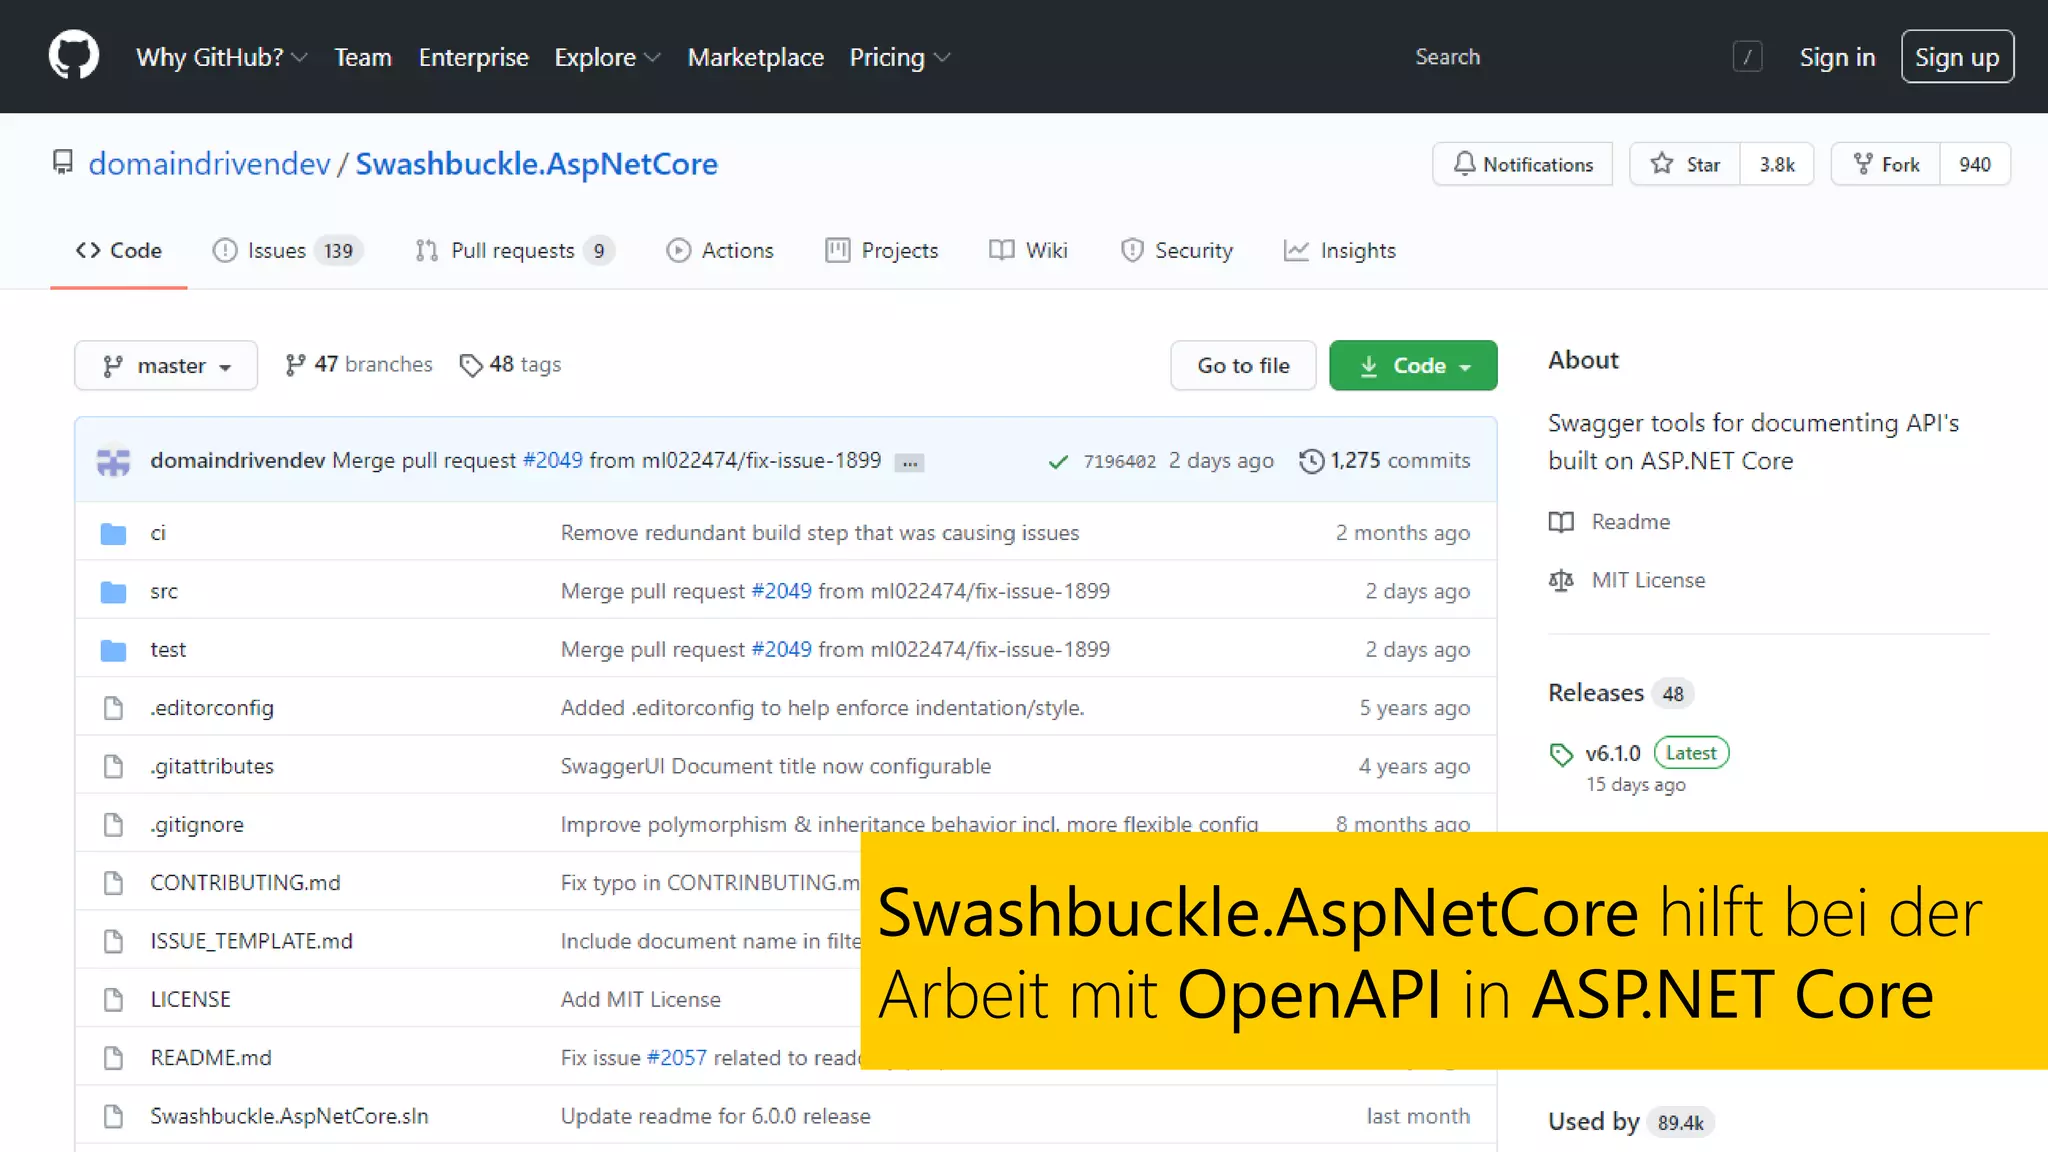The width and height of the screenshot is (2048, 1152).
Task: Expand the Explore dropdown
Action: click(607, 57)
